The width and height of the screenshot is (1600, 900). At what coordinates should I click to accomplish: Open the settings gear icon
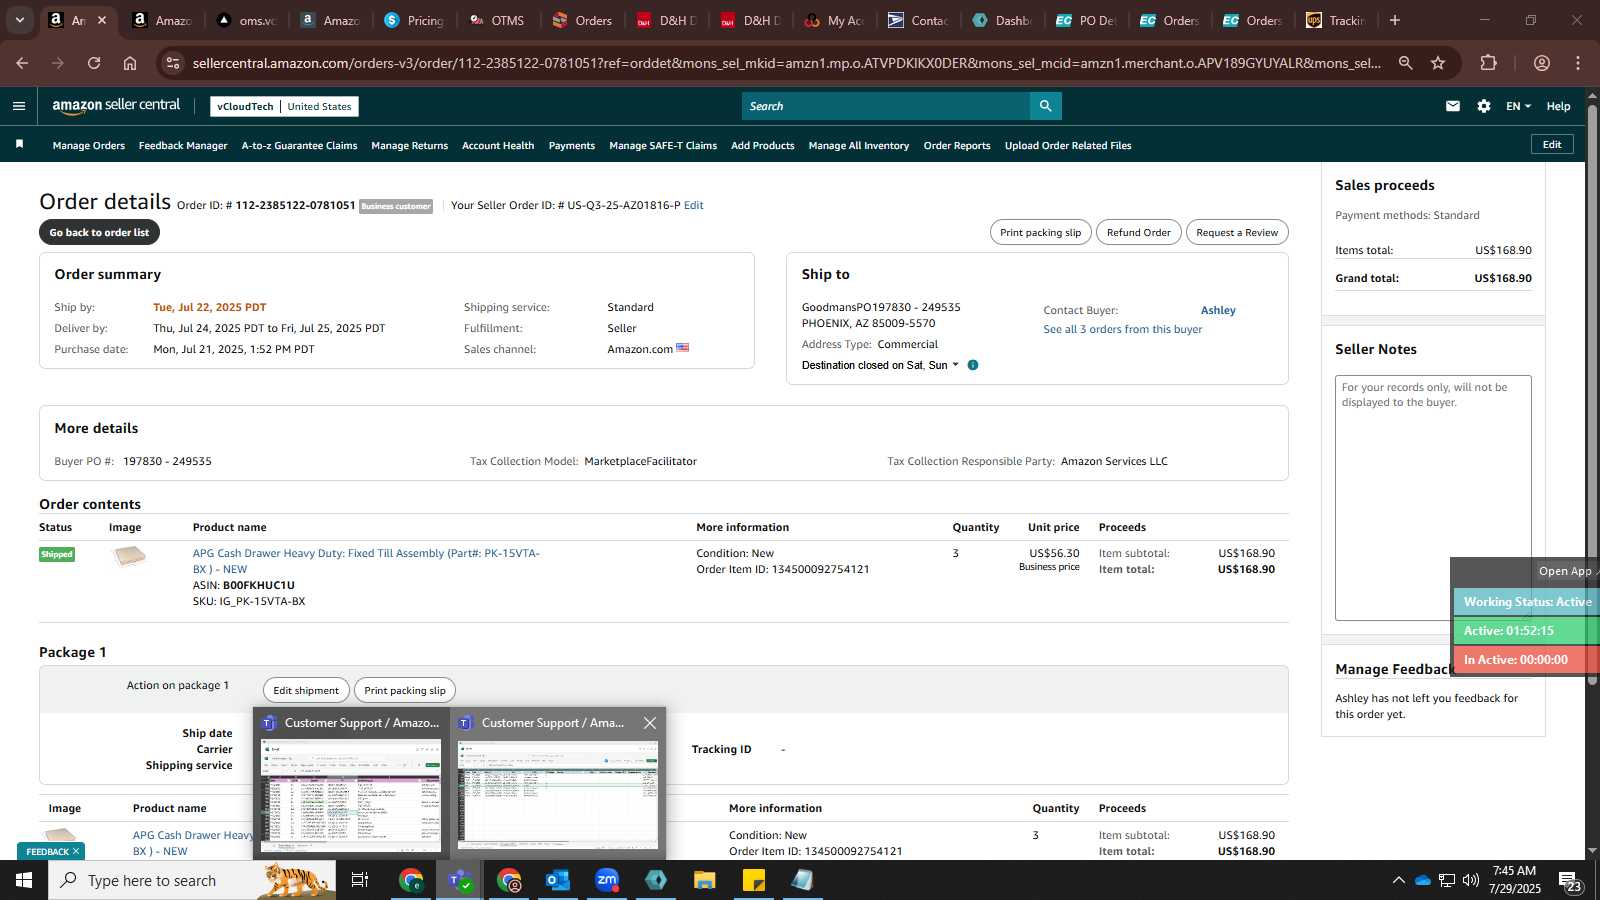1484,106
